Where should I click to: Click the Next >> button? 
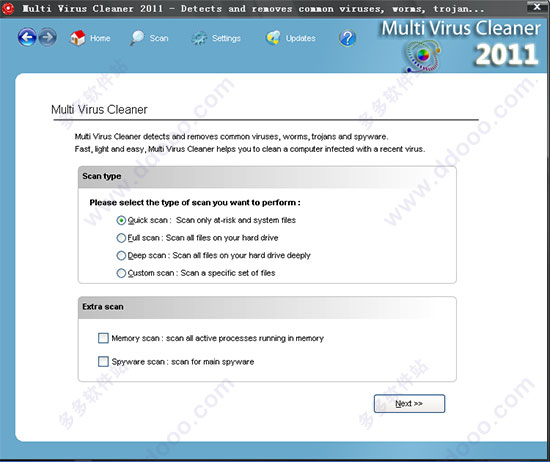point(409,403)
